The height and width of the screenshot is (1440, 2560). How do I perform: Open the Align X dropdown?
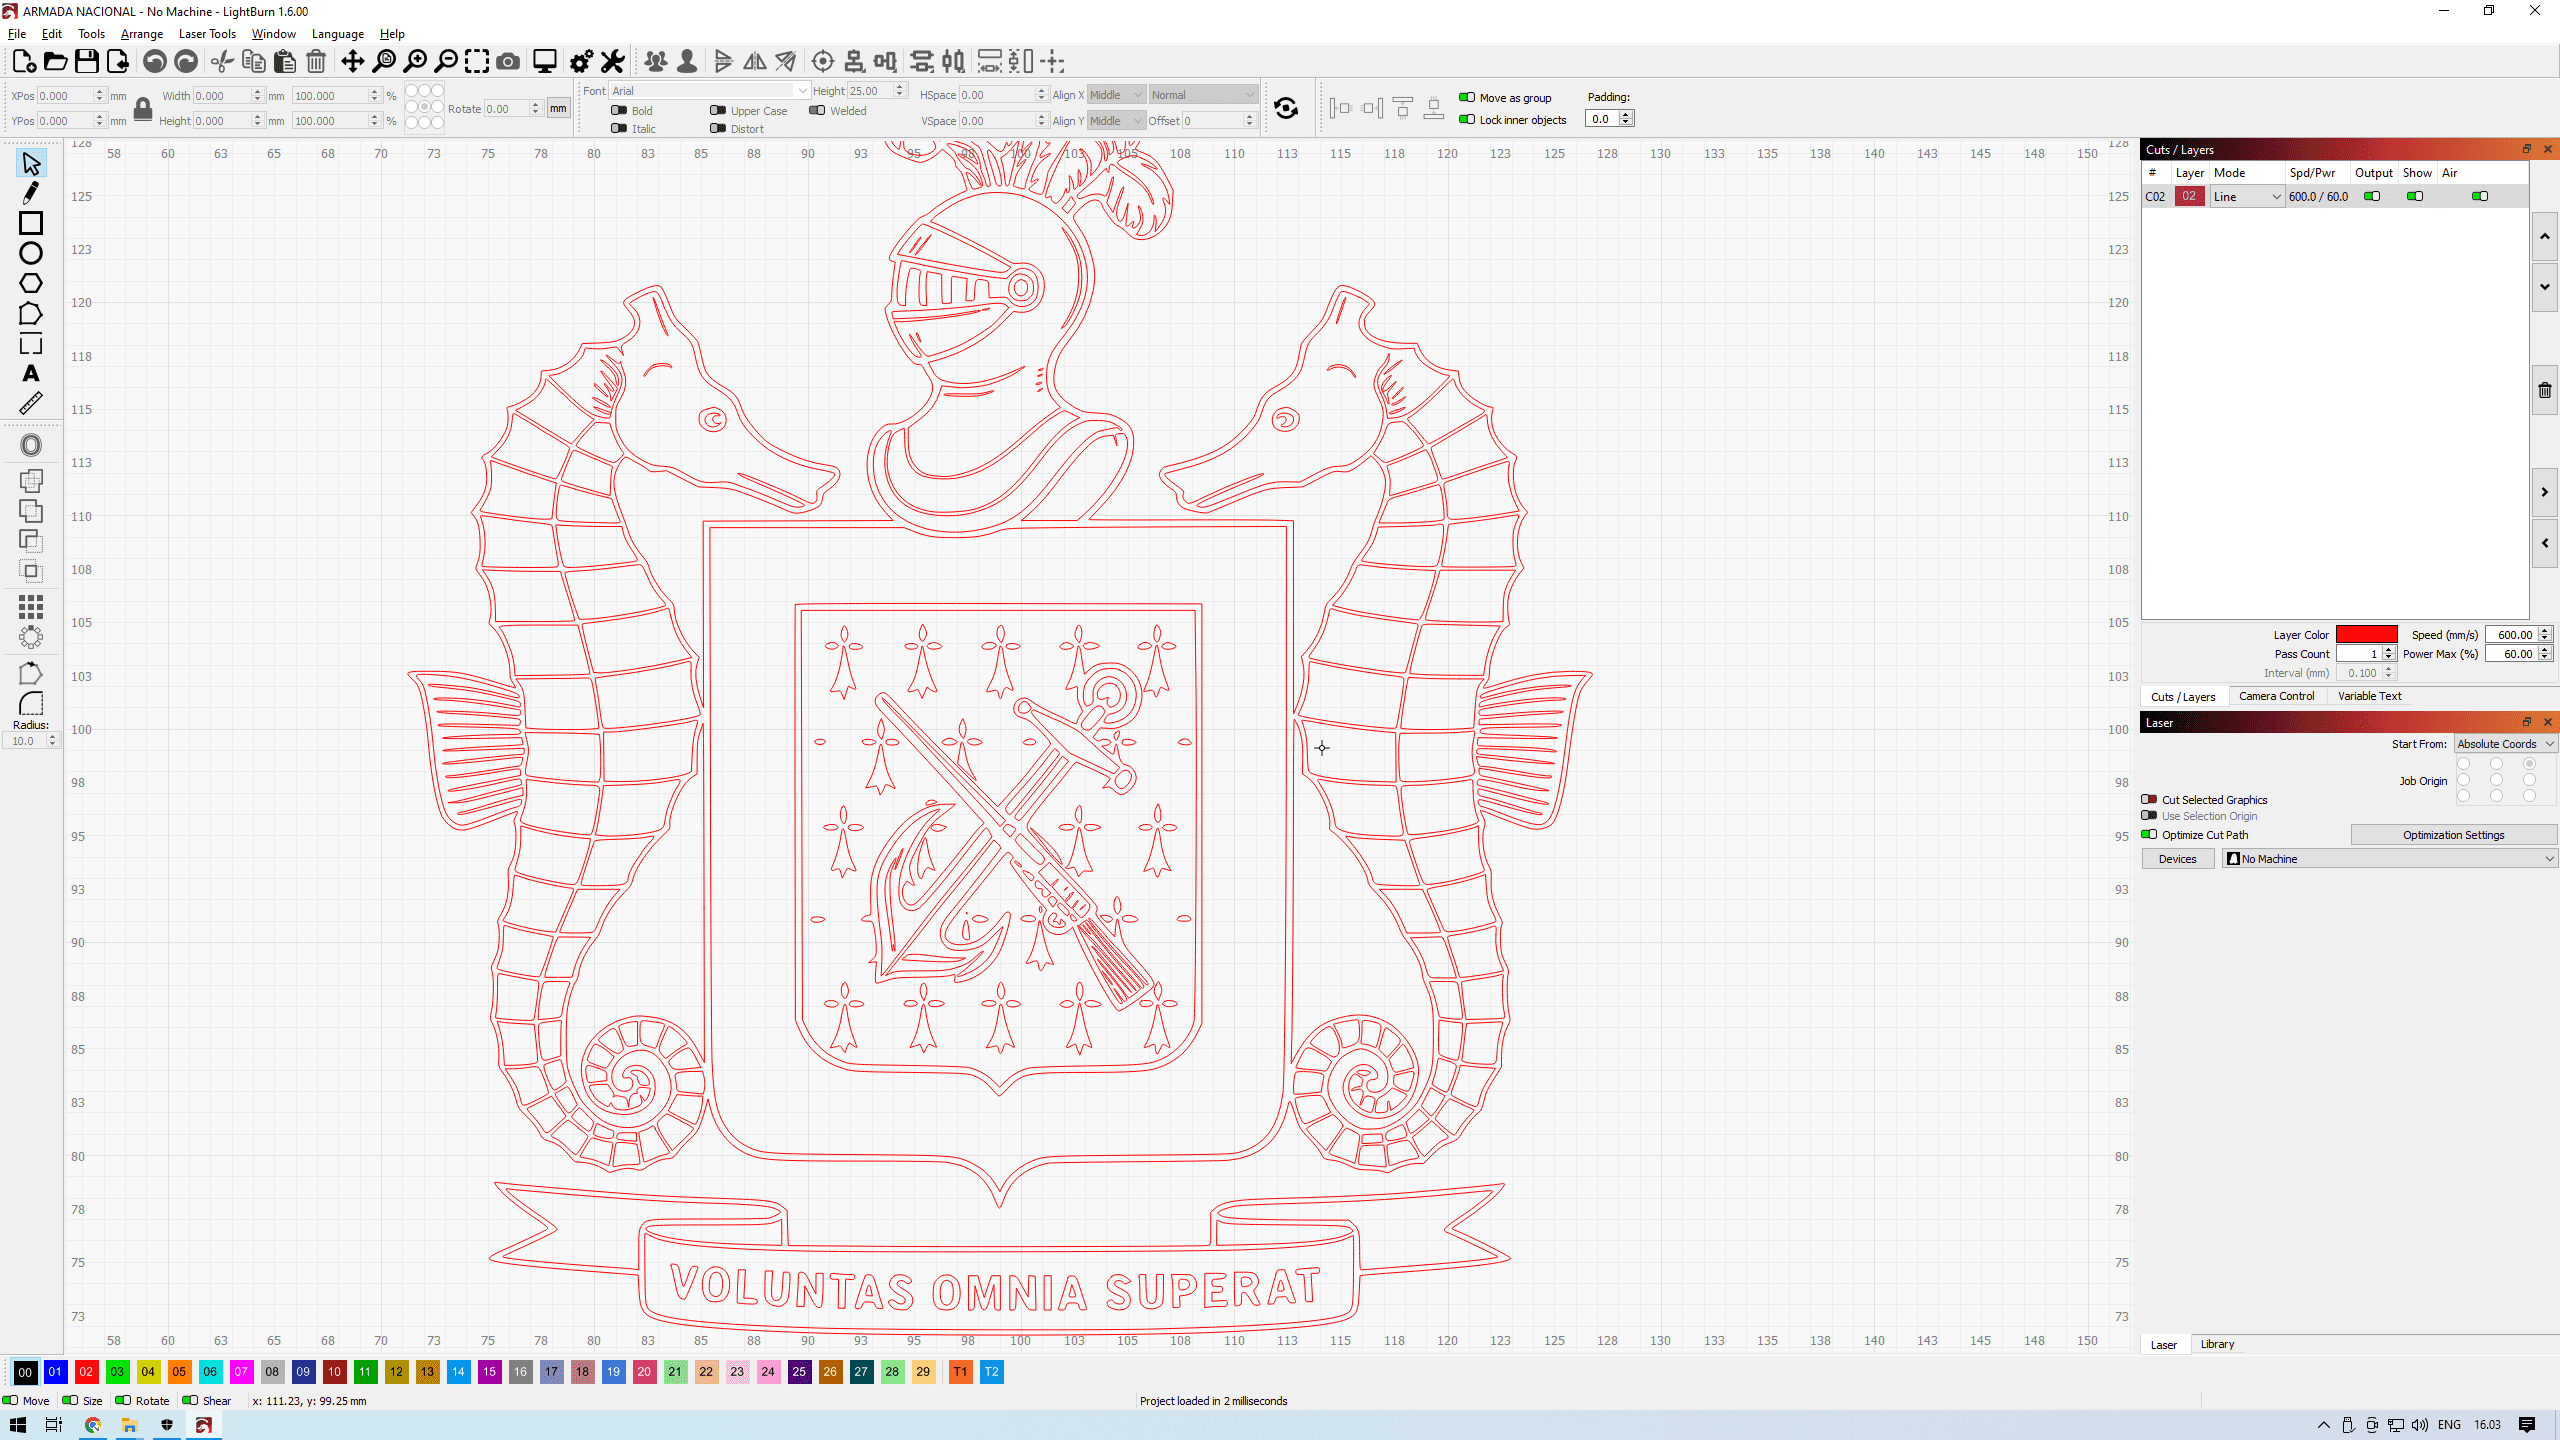(1115, 95)
